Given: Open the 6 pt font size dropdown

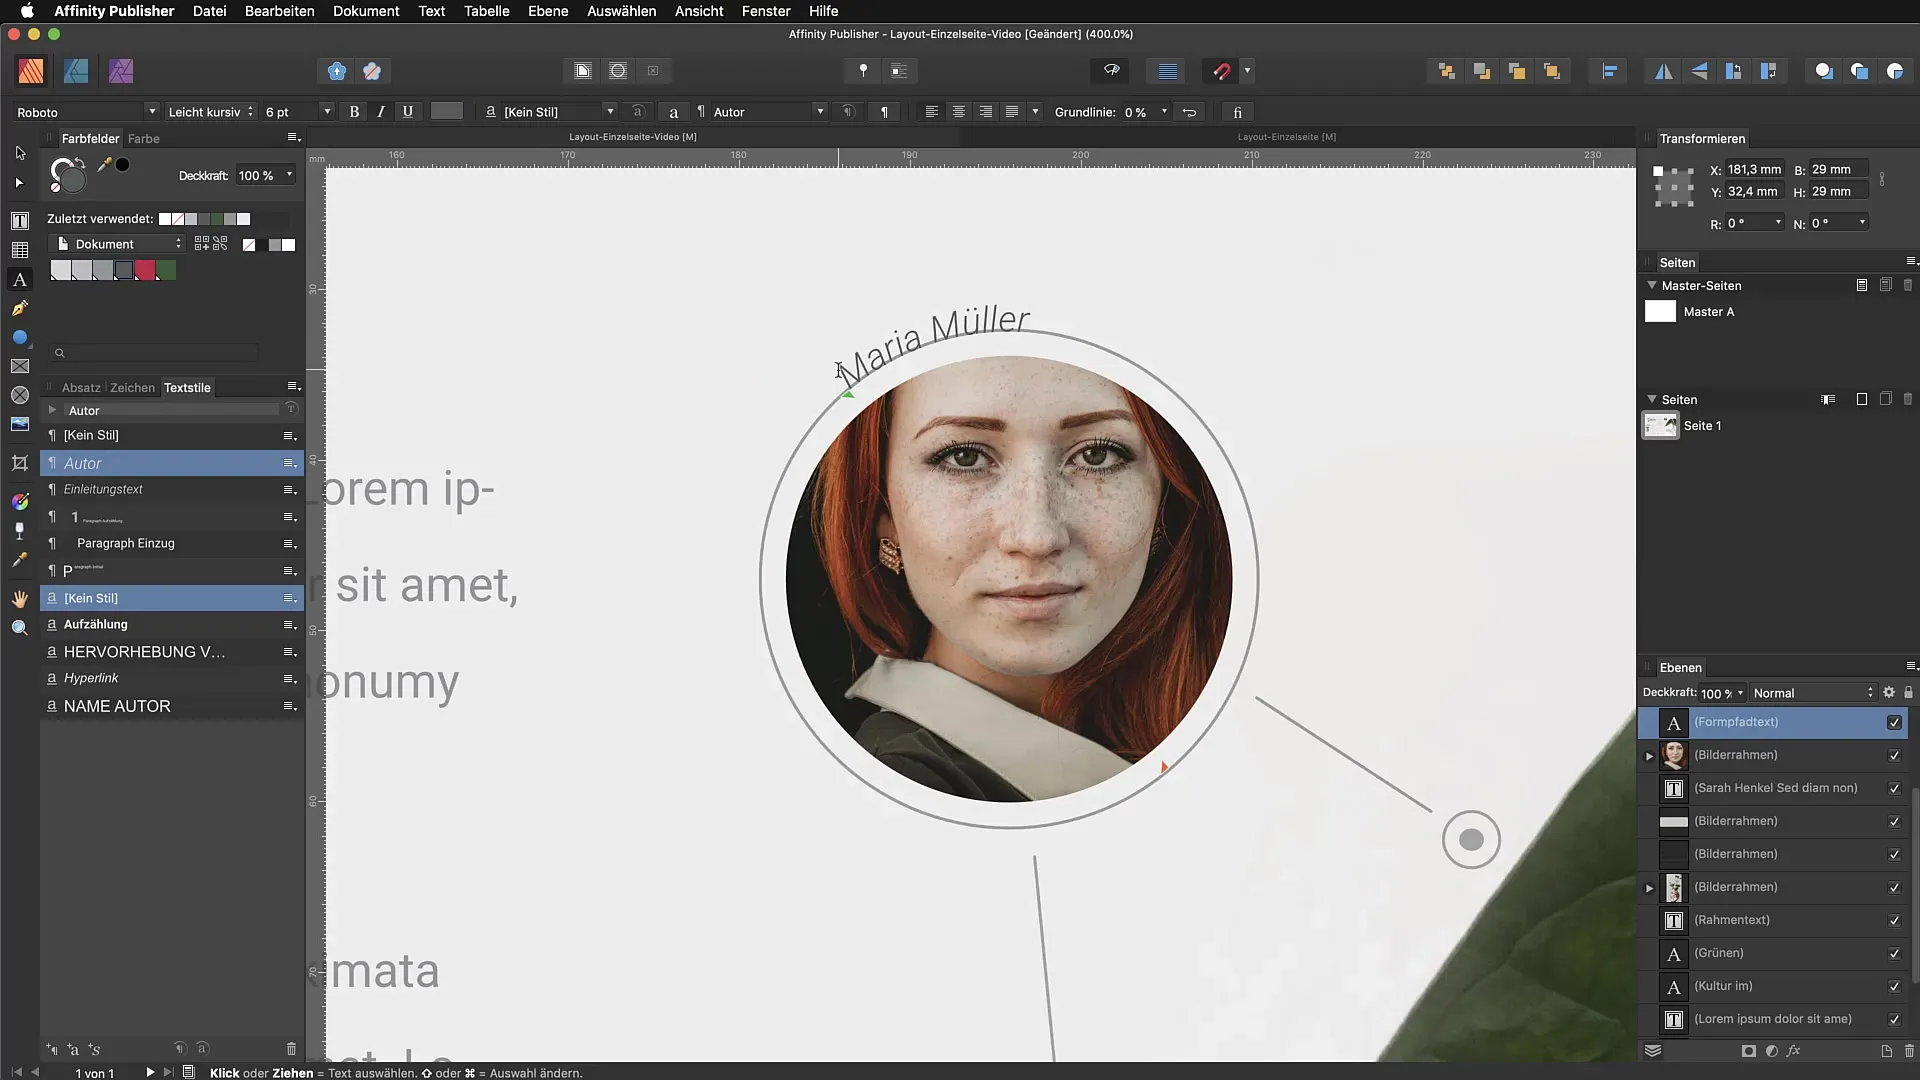Looking at the screenshot, I should tap(327, 112).
